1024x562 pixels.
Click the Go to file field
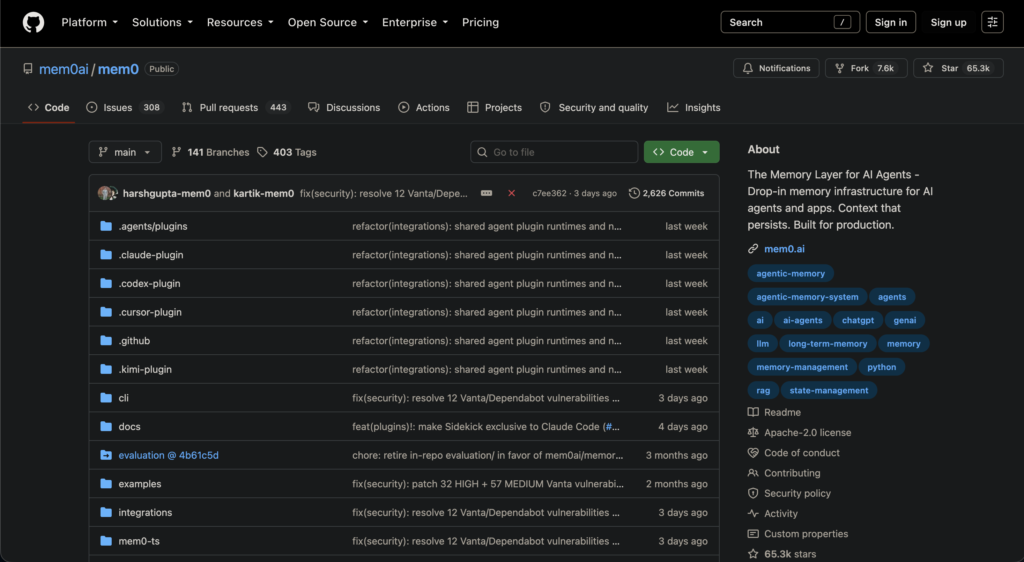pos(554,152)
